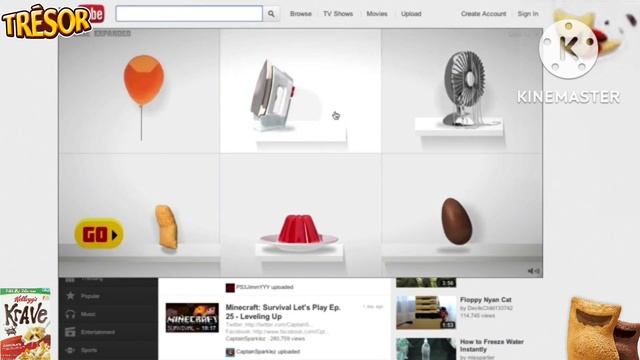Open the Floppy Nyan Cat thumbnail
640x360 pixels.
tap(426, 312)
